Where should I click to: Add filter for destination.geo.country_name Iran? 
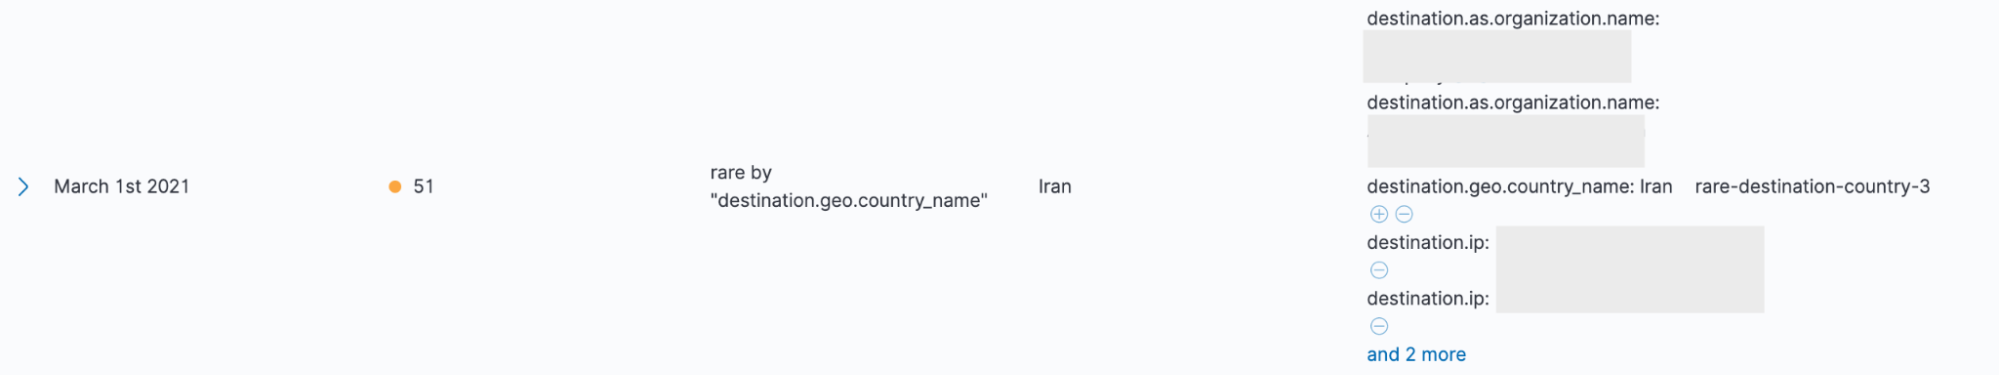(x=1378, y=214)
